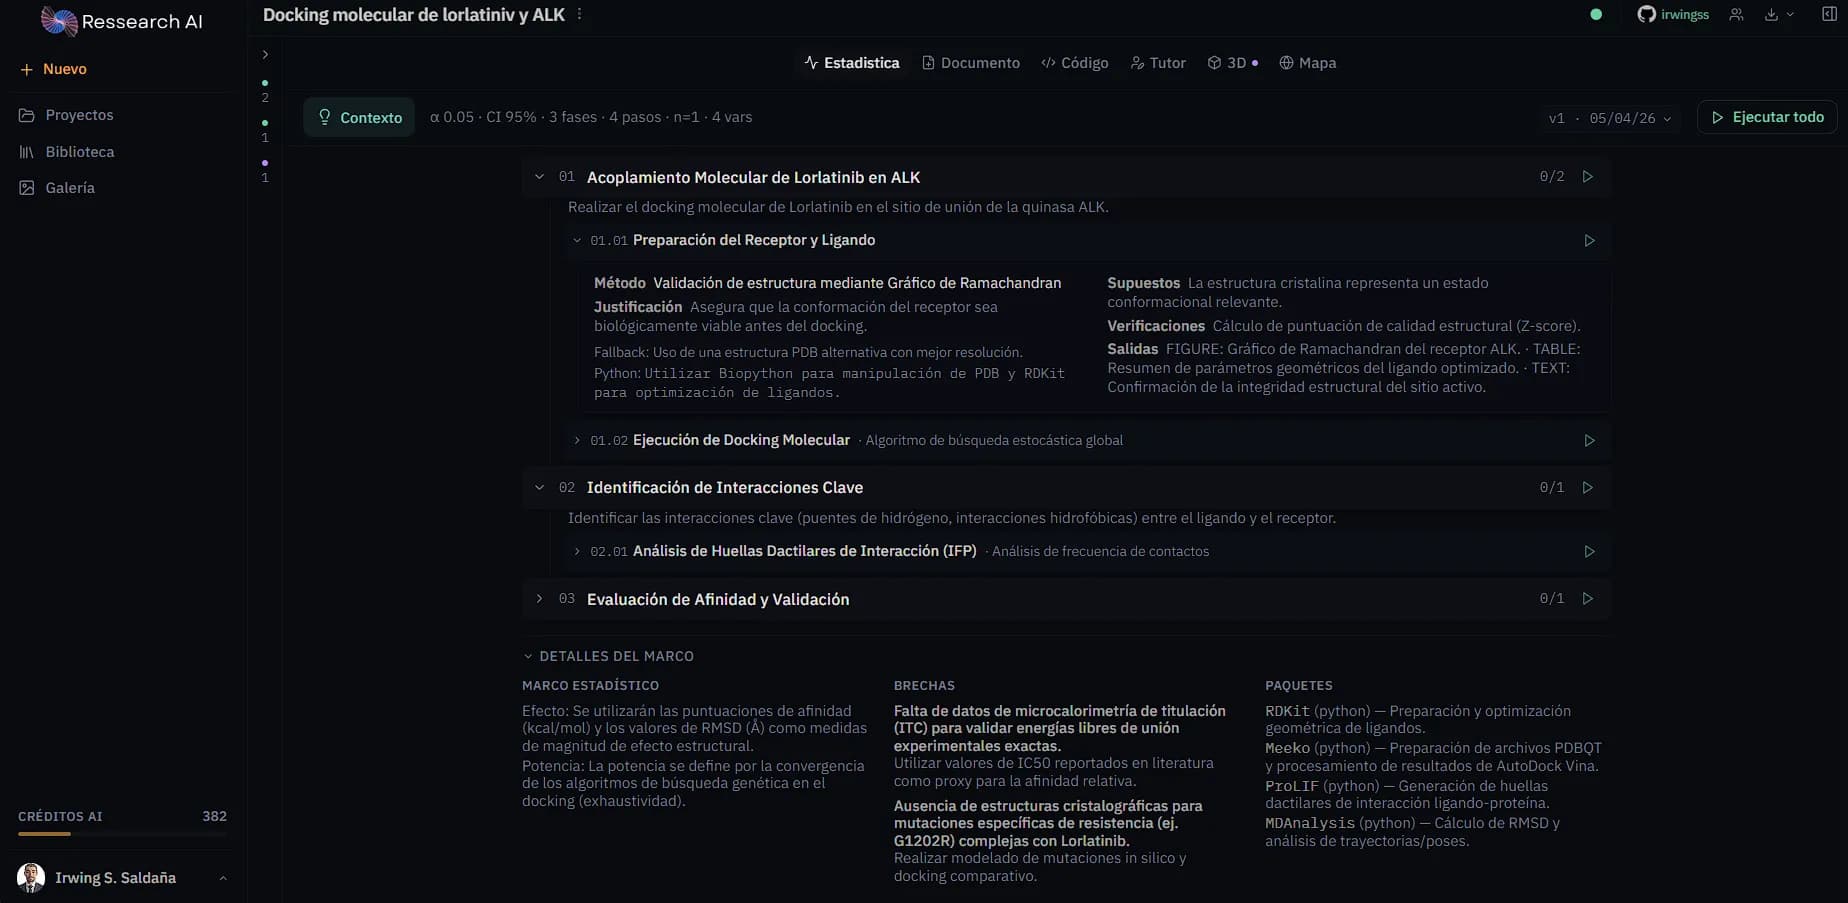Expand step 02.01 Análisis de Huellas Dactilares
This screenshot has width=1848, height=903.
coord(577,551)
